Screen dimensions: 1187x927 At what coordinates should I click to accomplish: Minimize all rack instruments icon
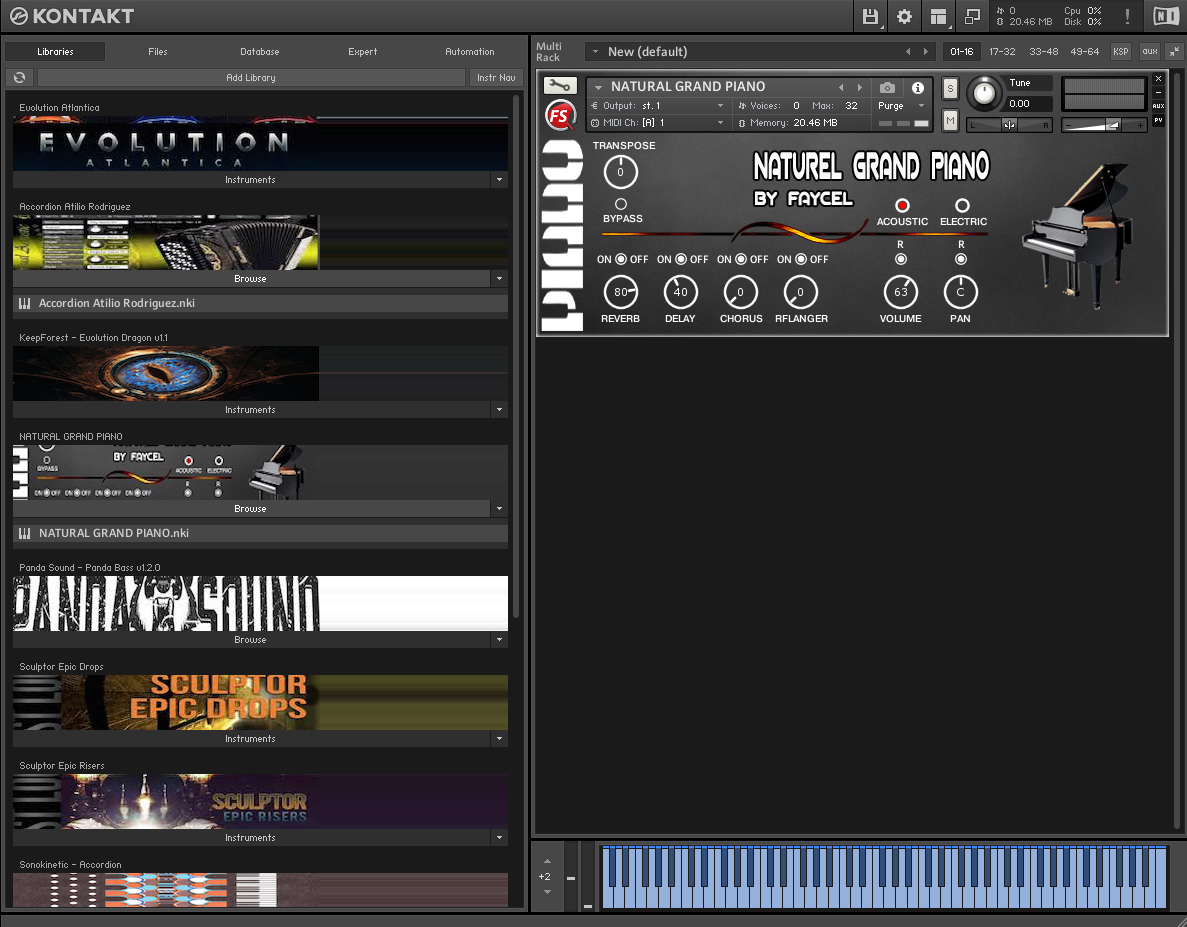[1174, 51]
